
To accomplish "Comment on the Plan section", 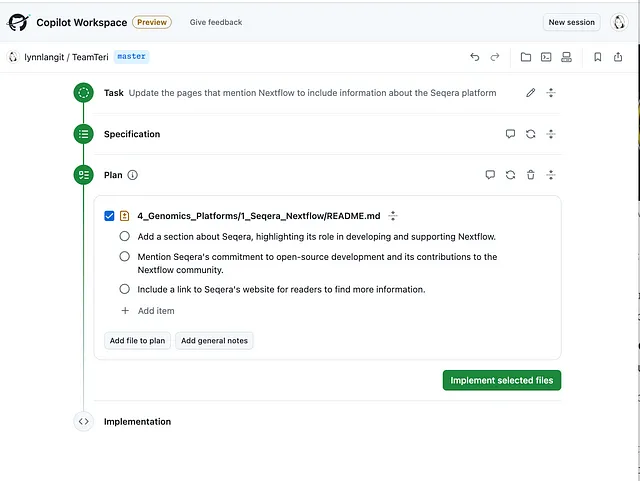I will click(x=490, y=175).
